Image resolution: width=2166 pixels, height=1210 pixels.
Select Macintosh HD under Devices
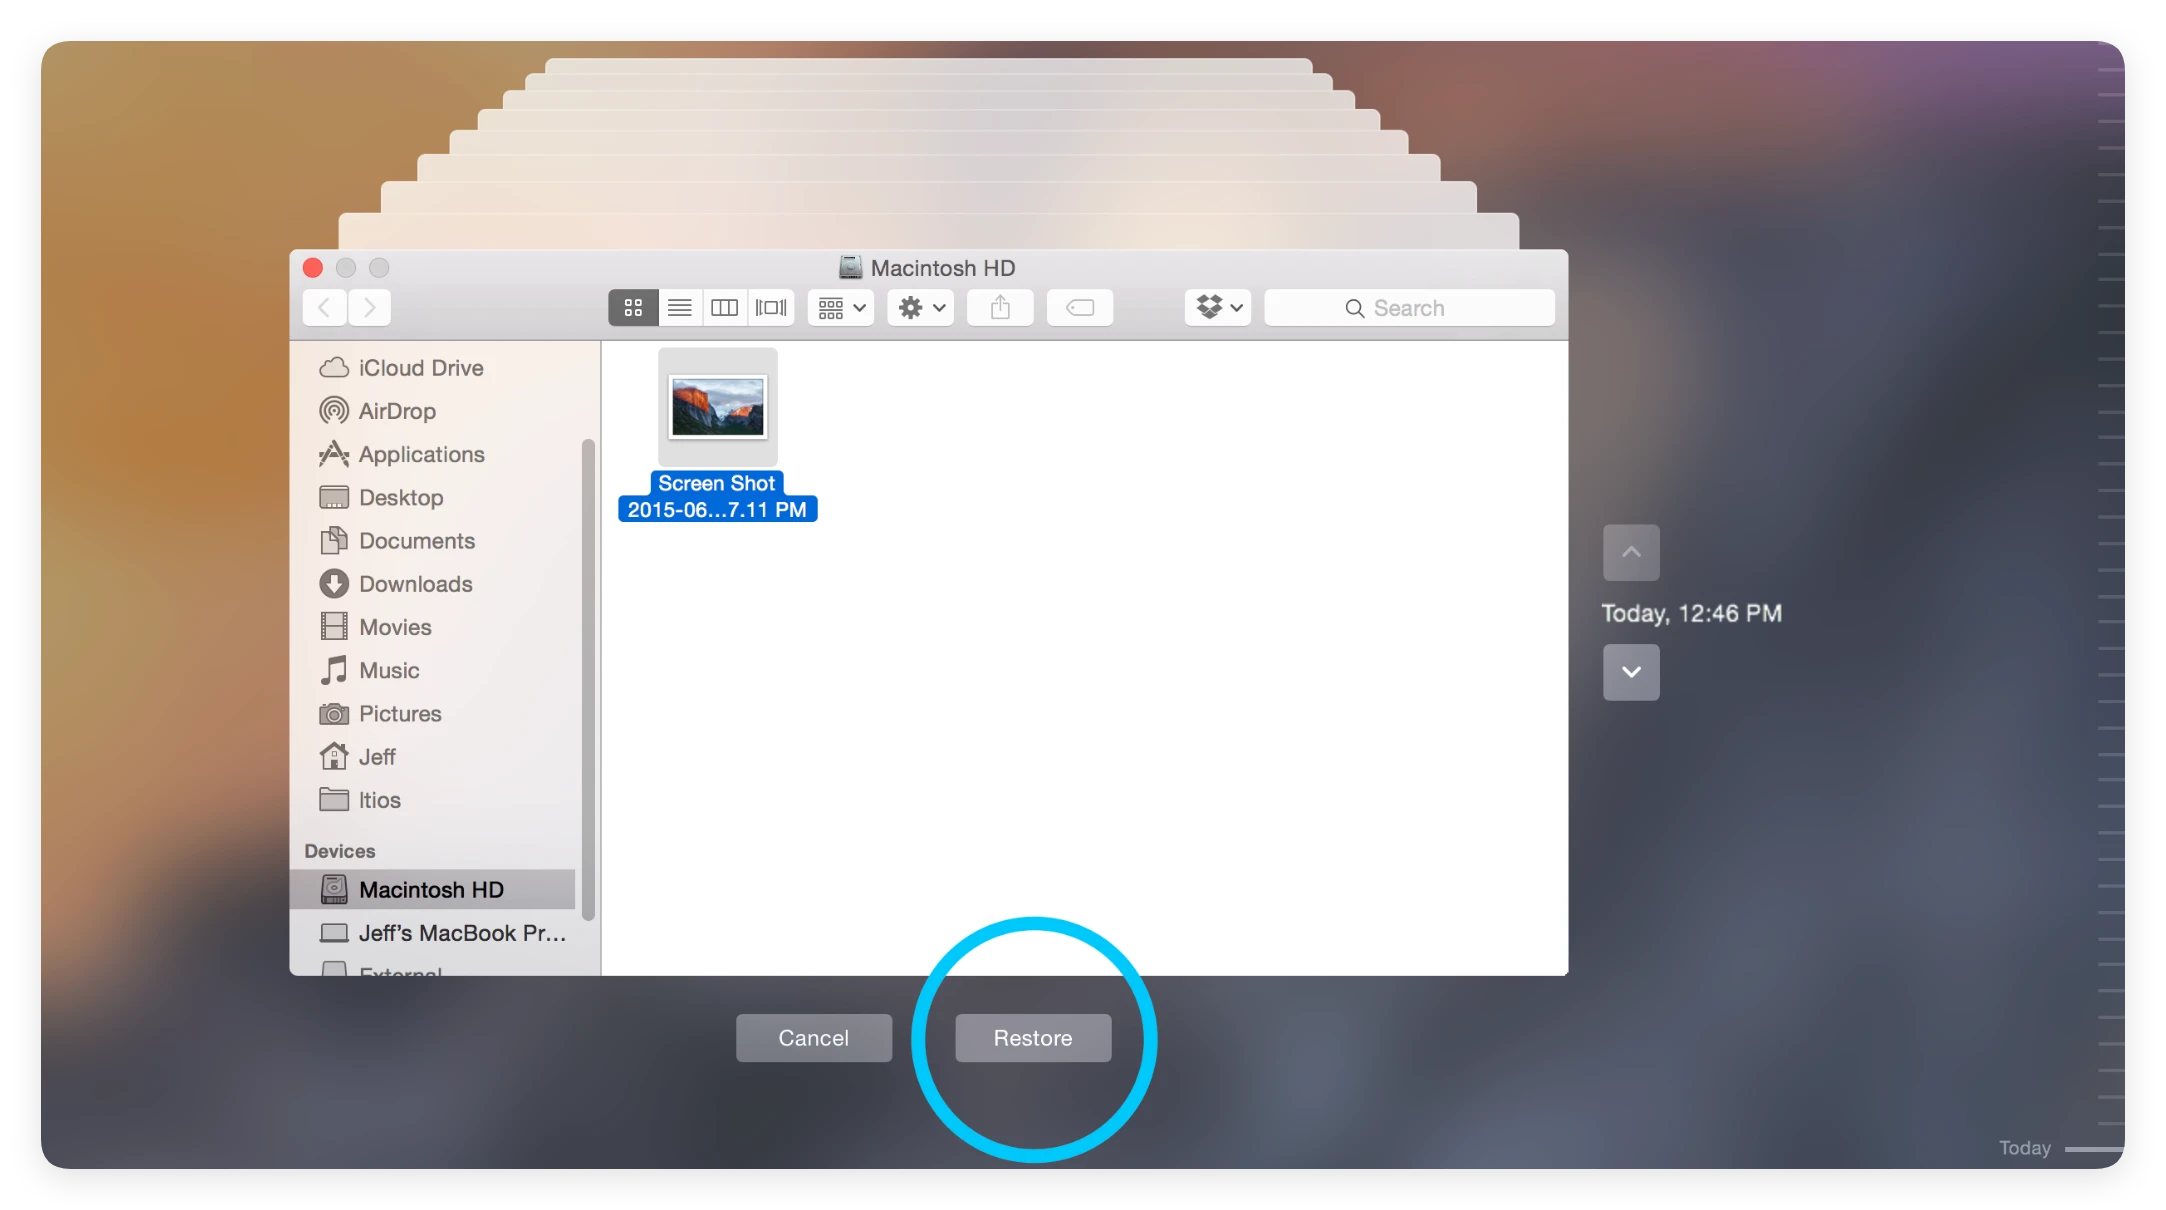coord(433,890)
